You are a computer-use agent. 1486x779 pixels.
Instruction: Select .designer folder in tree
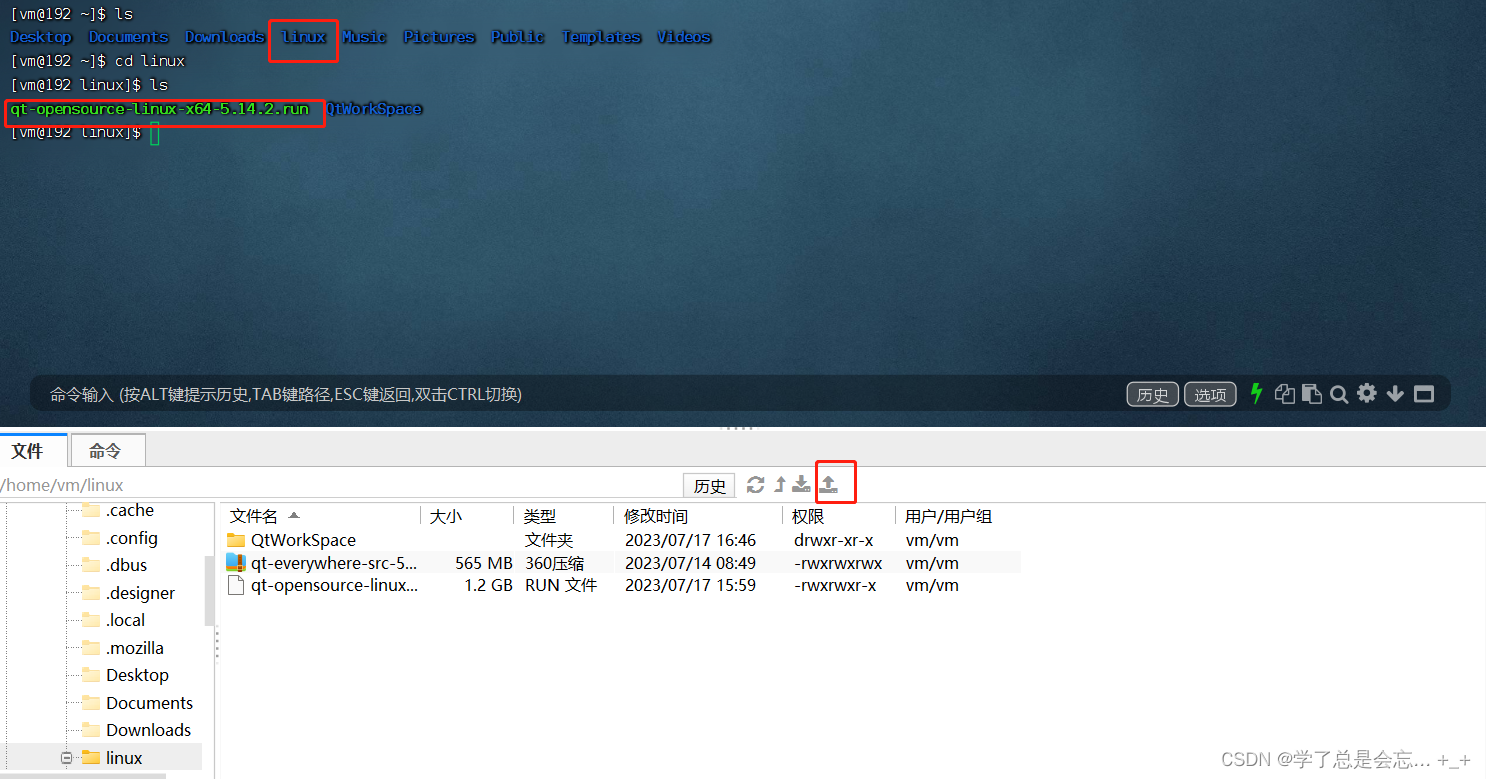click(140, 593)
